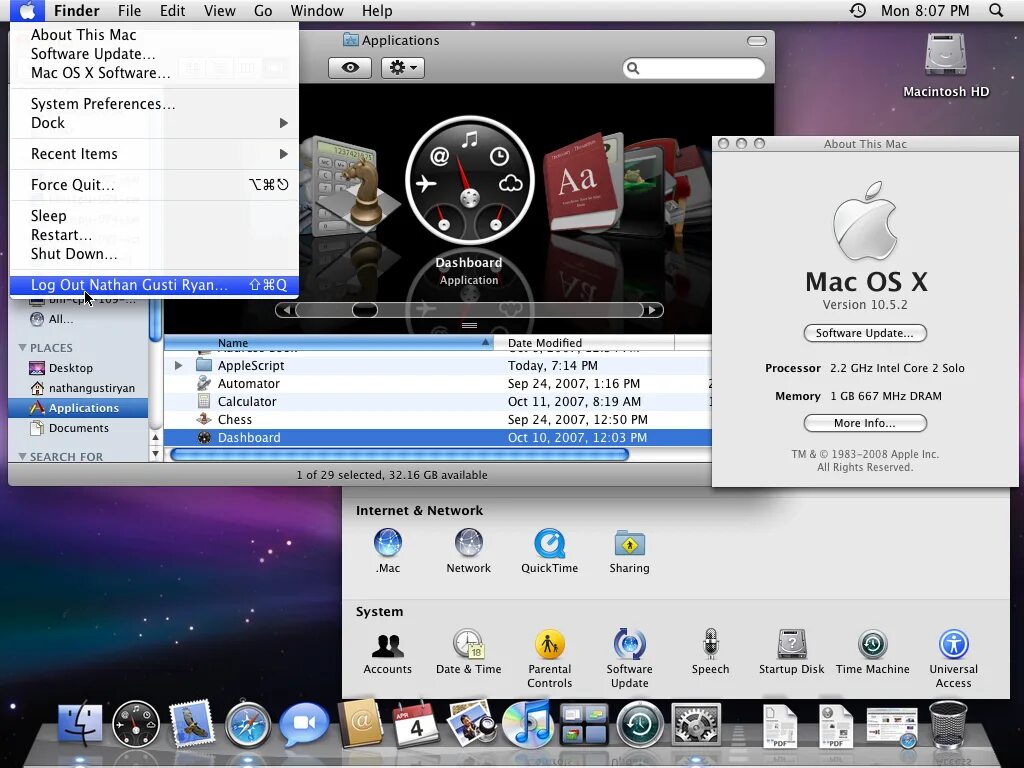Launch iTunes from the Dock
The image size is (1024, 768).
point(528,723)
